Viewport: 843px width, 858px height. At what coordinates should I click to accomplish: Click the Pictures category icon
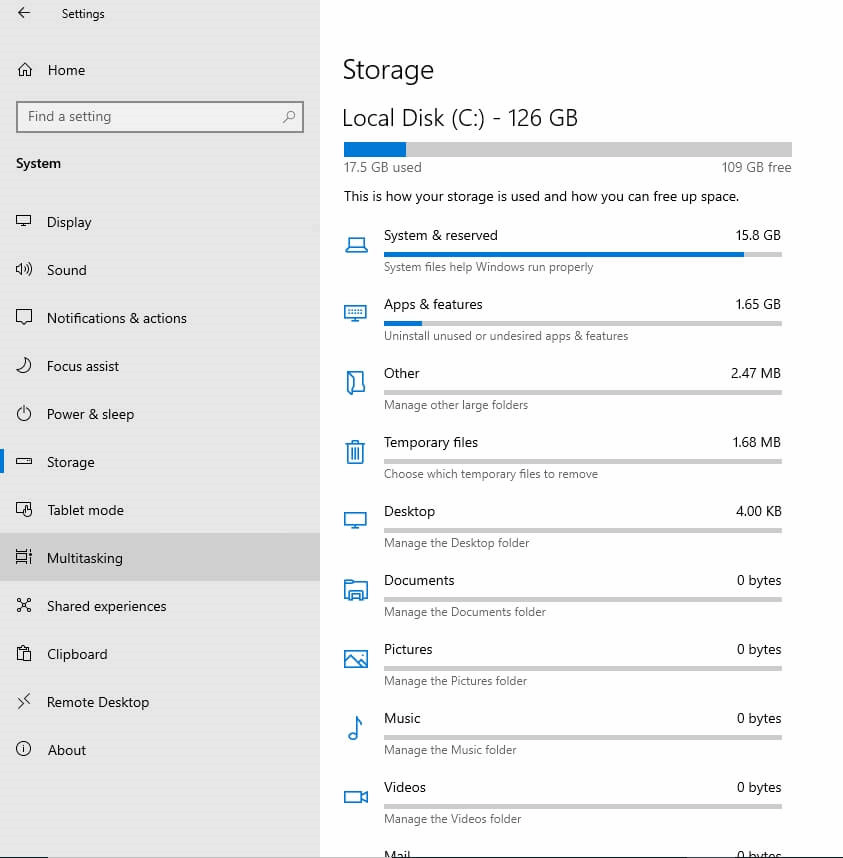tap(355, 658)
